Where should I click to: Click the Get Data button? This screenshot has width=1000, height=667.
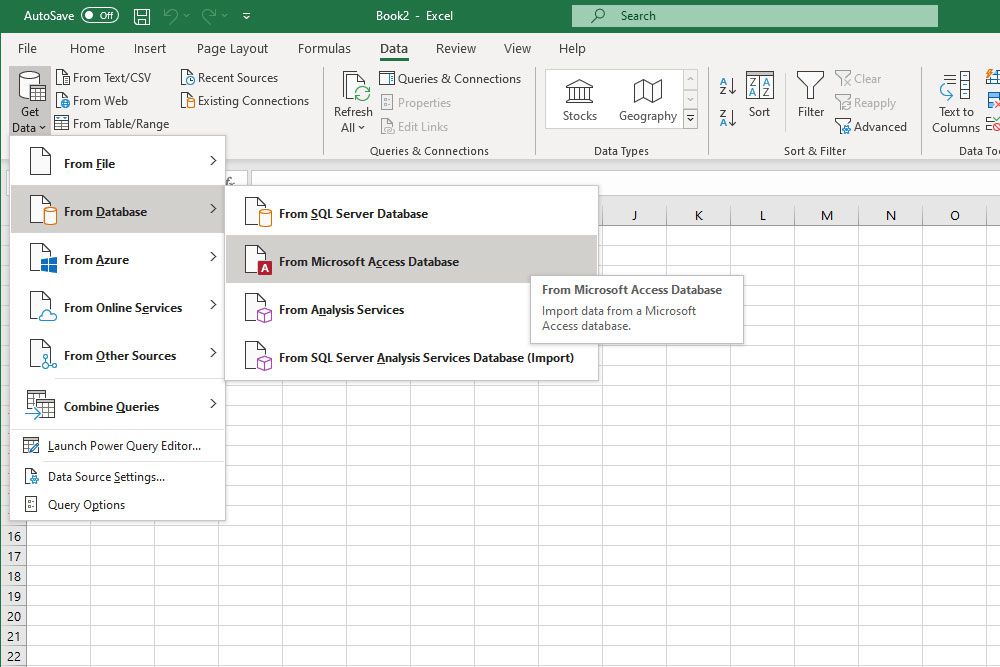30,101
